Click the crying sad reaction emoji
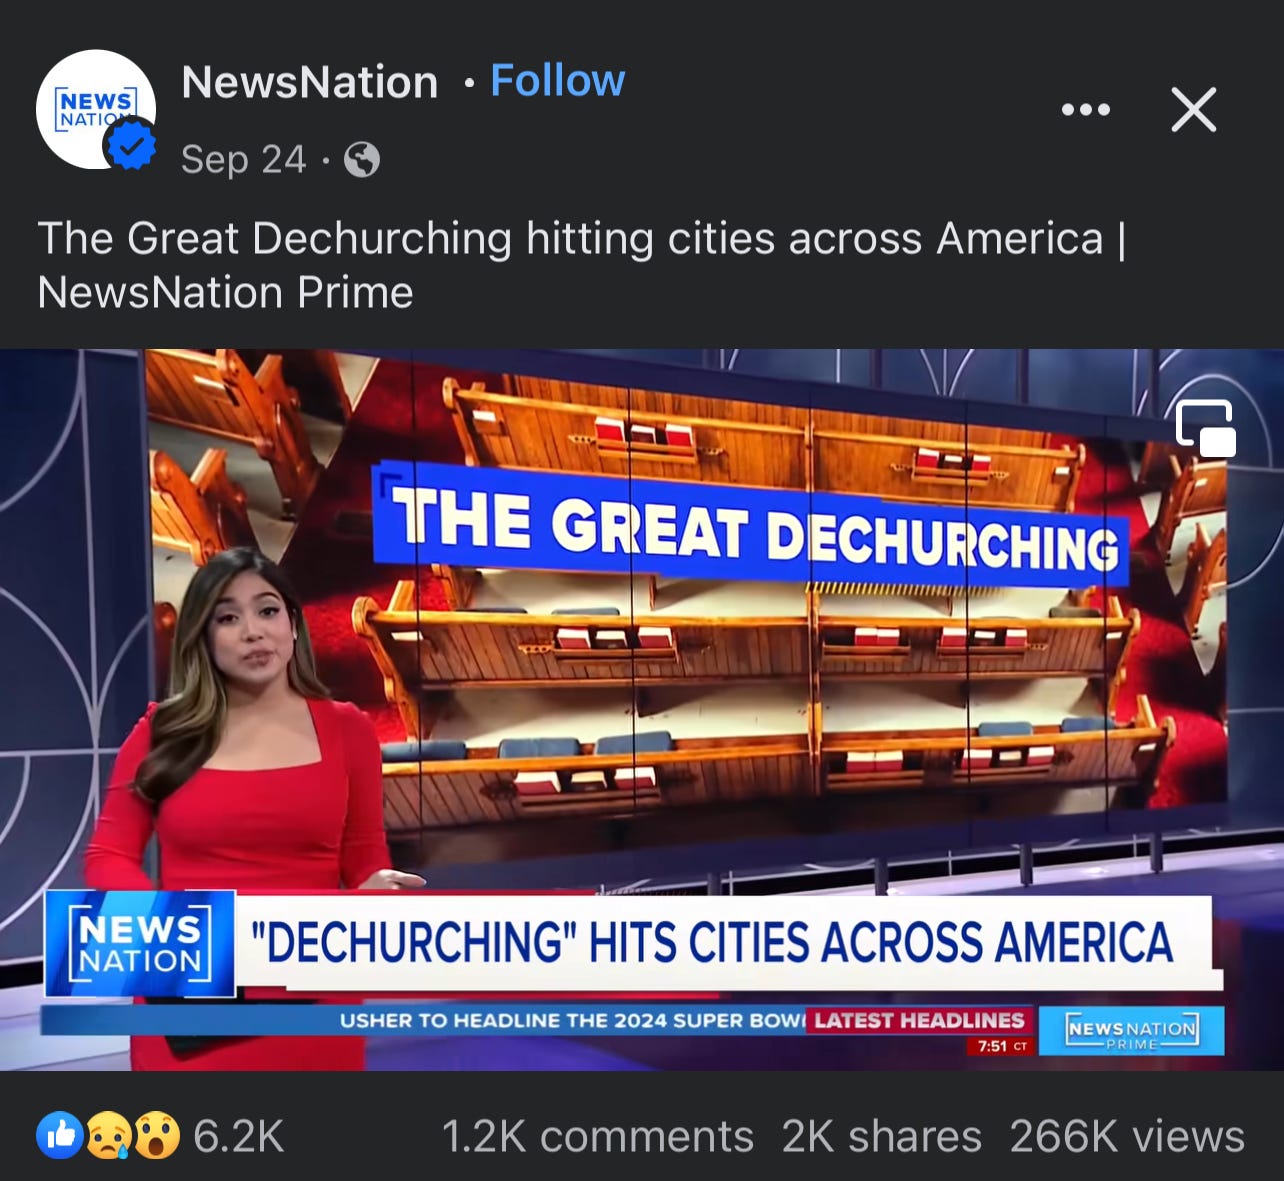 tap(108, 1136)
